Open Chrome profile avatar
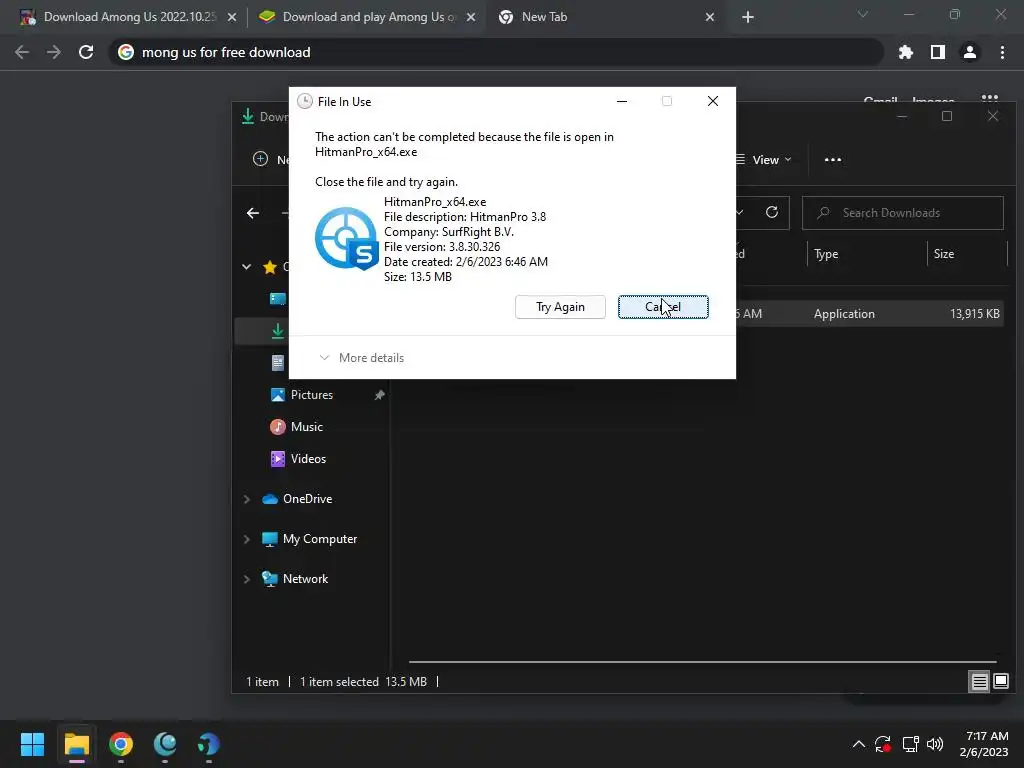 point(970,52)
